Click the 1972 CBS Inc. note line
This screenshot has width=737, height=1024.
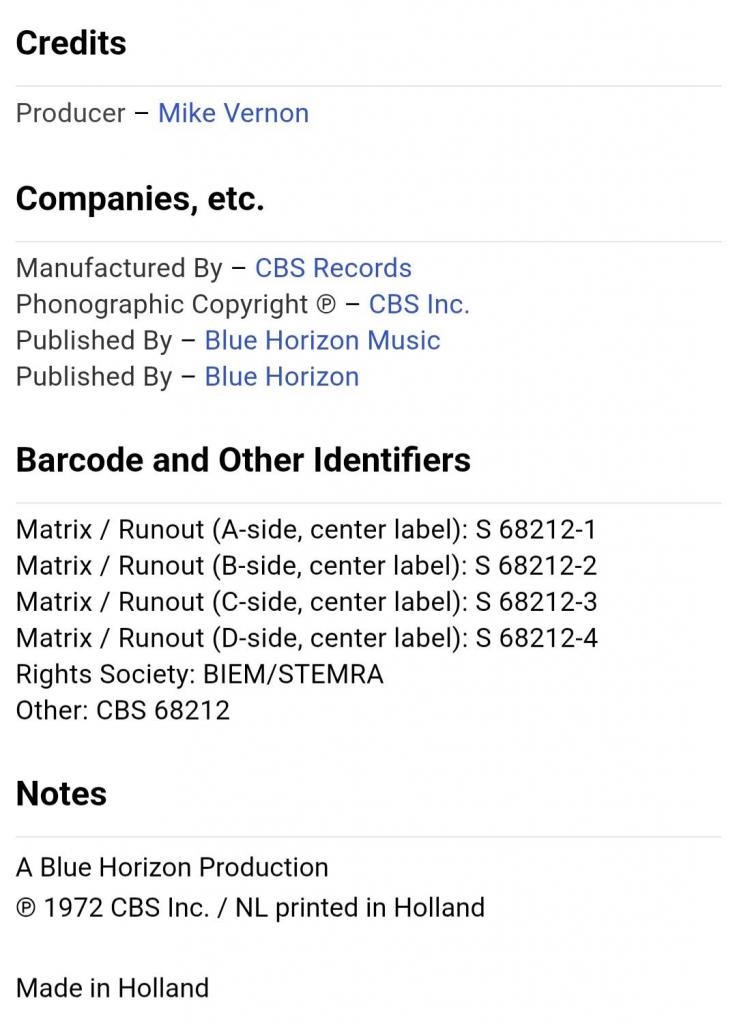(250, 908)
